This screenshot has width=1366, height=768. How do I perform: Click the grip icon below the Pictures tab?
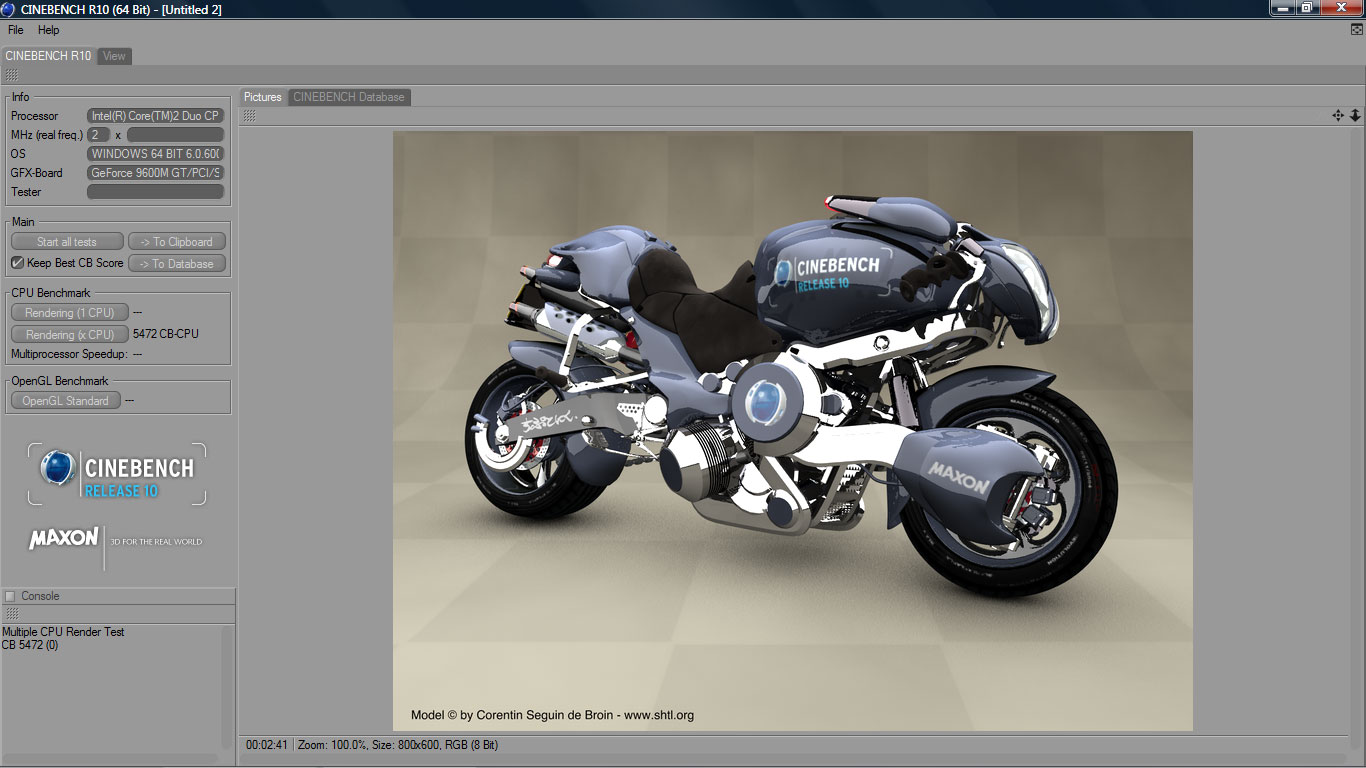click(x=249, y=116)
